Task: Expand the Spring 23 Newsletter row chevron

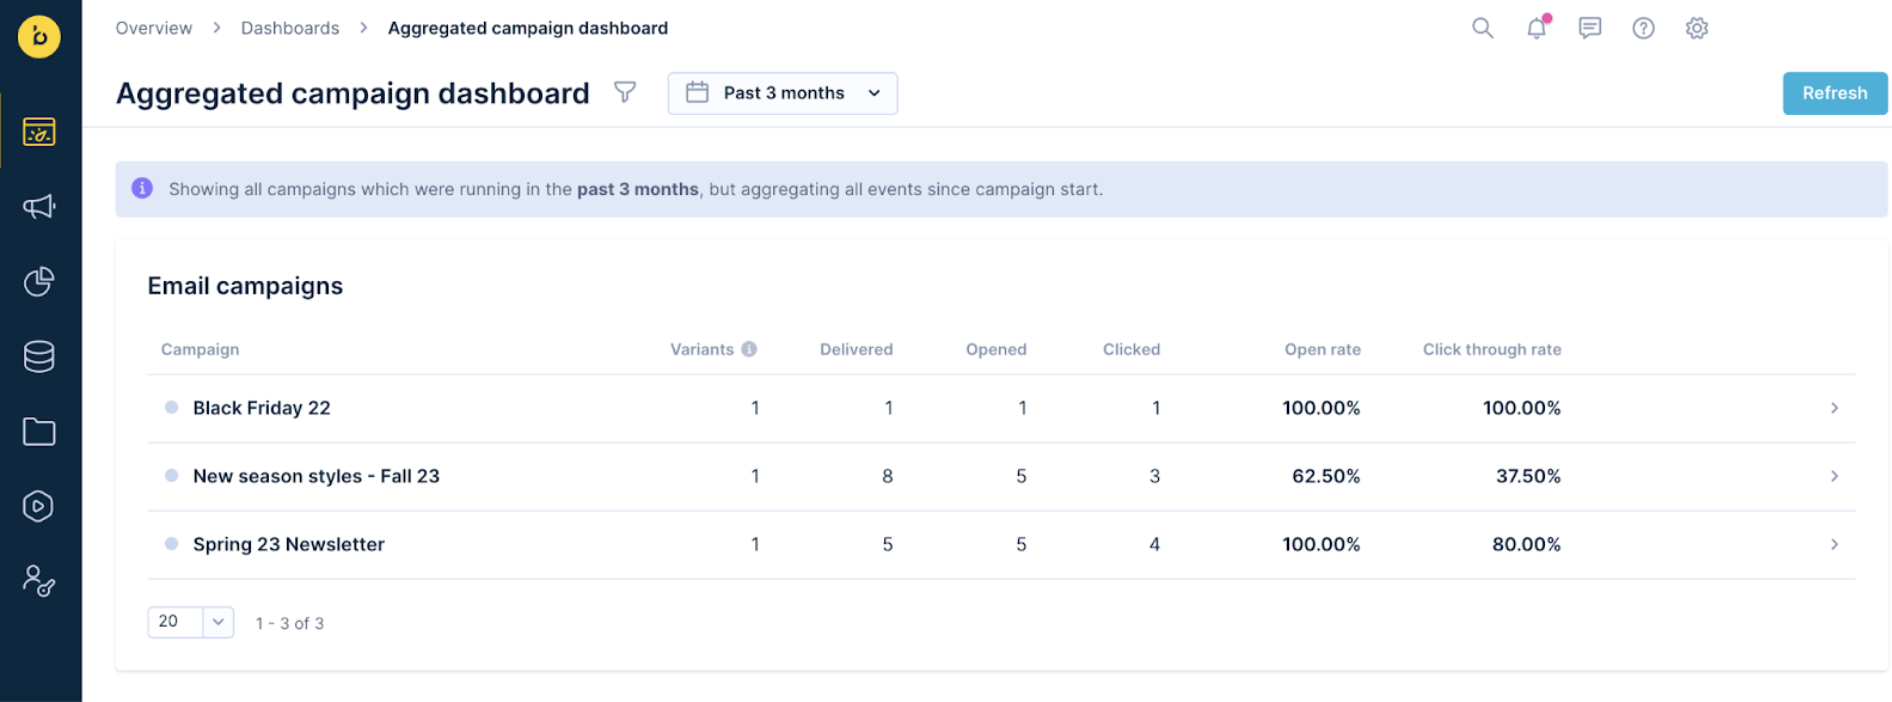Action: pos(1834,544)
